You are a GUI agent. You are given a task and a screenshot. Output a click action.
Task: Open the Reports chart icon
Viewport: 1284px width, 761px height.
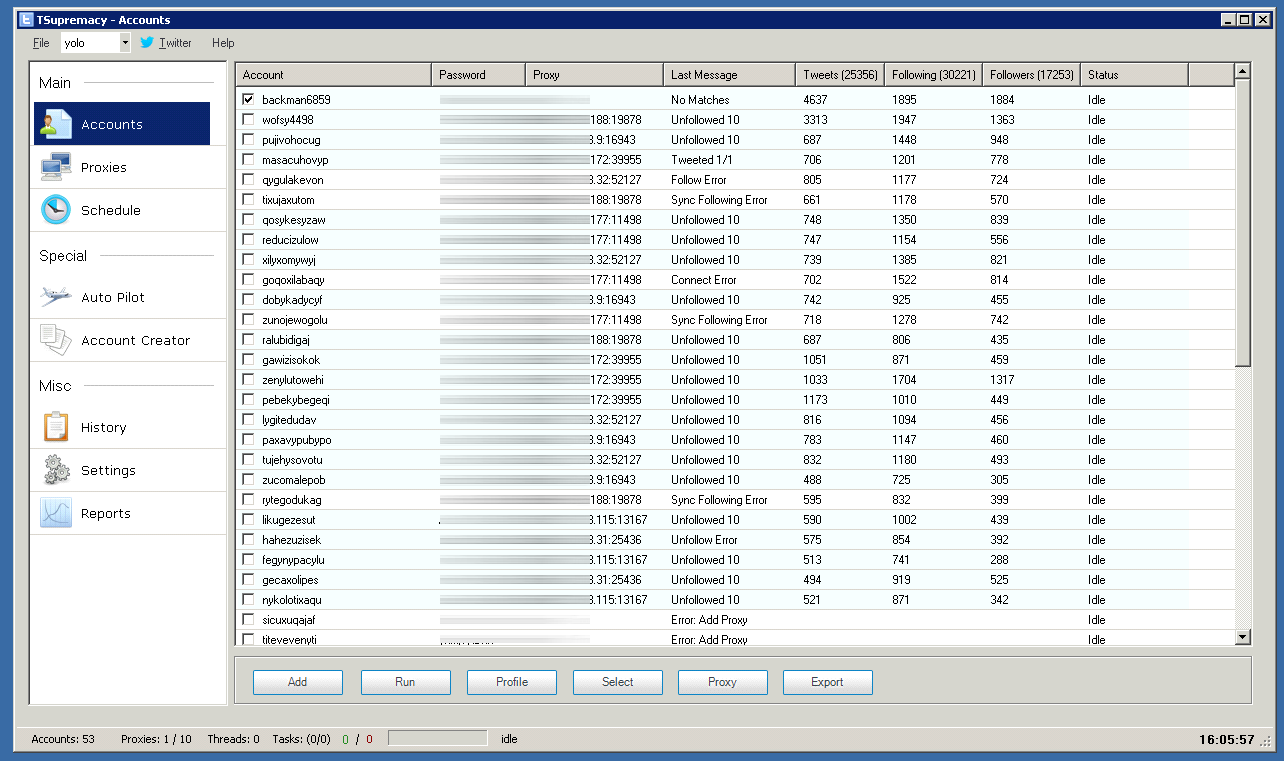(x=55, y=513)
